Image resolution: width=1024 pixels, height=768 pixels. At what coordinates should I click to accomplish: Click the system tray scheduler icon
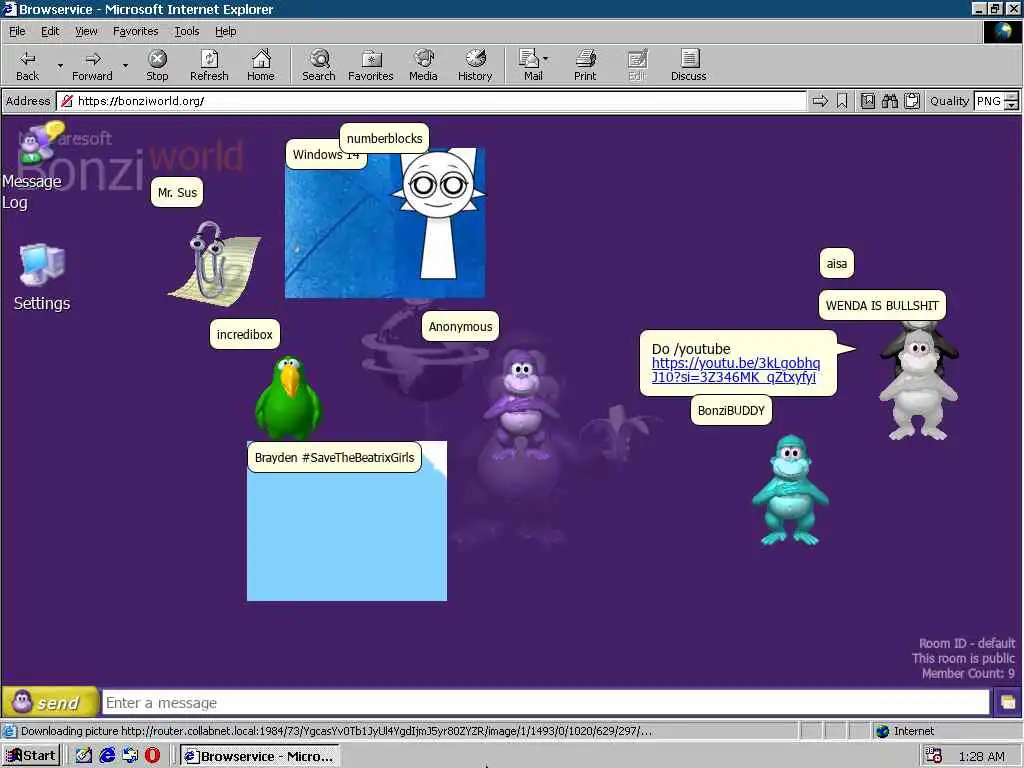[934, 756]
